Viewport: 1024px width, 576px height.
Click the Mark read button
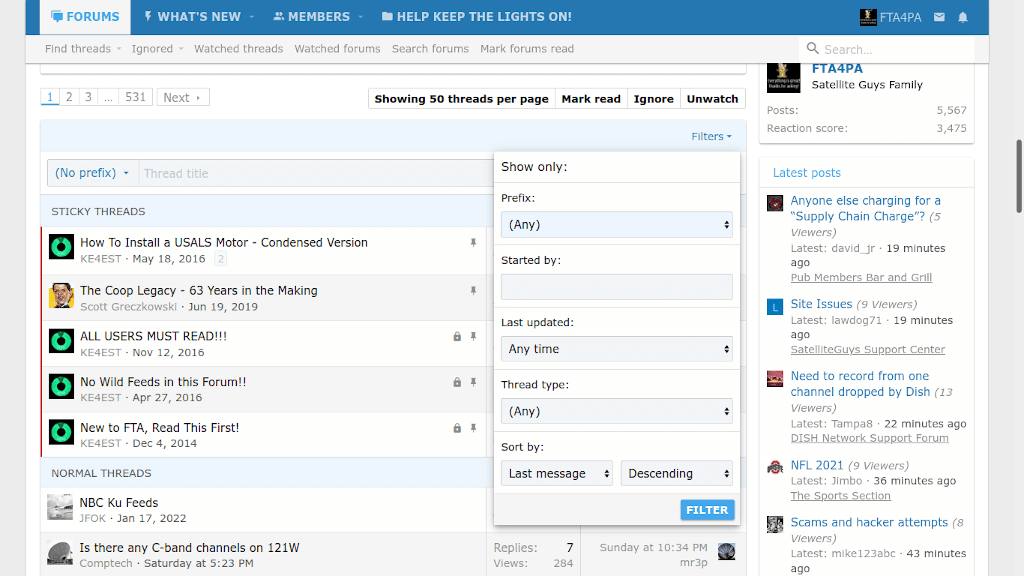point(591,99)
